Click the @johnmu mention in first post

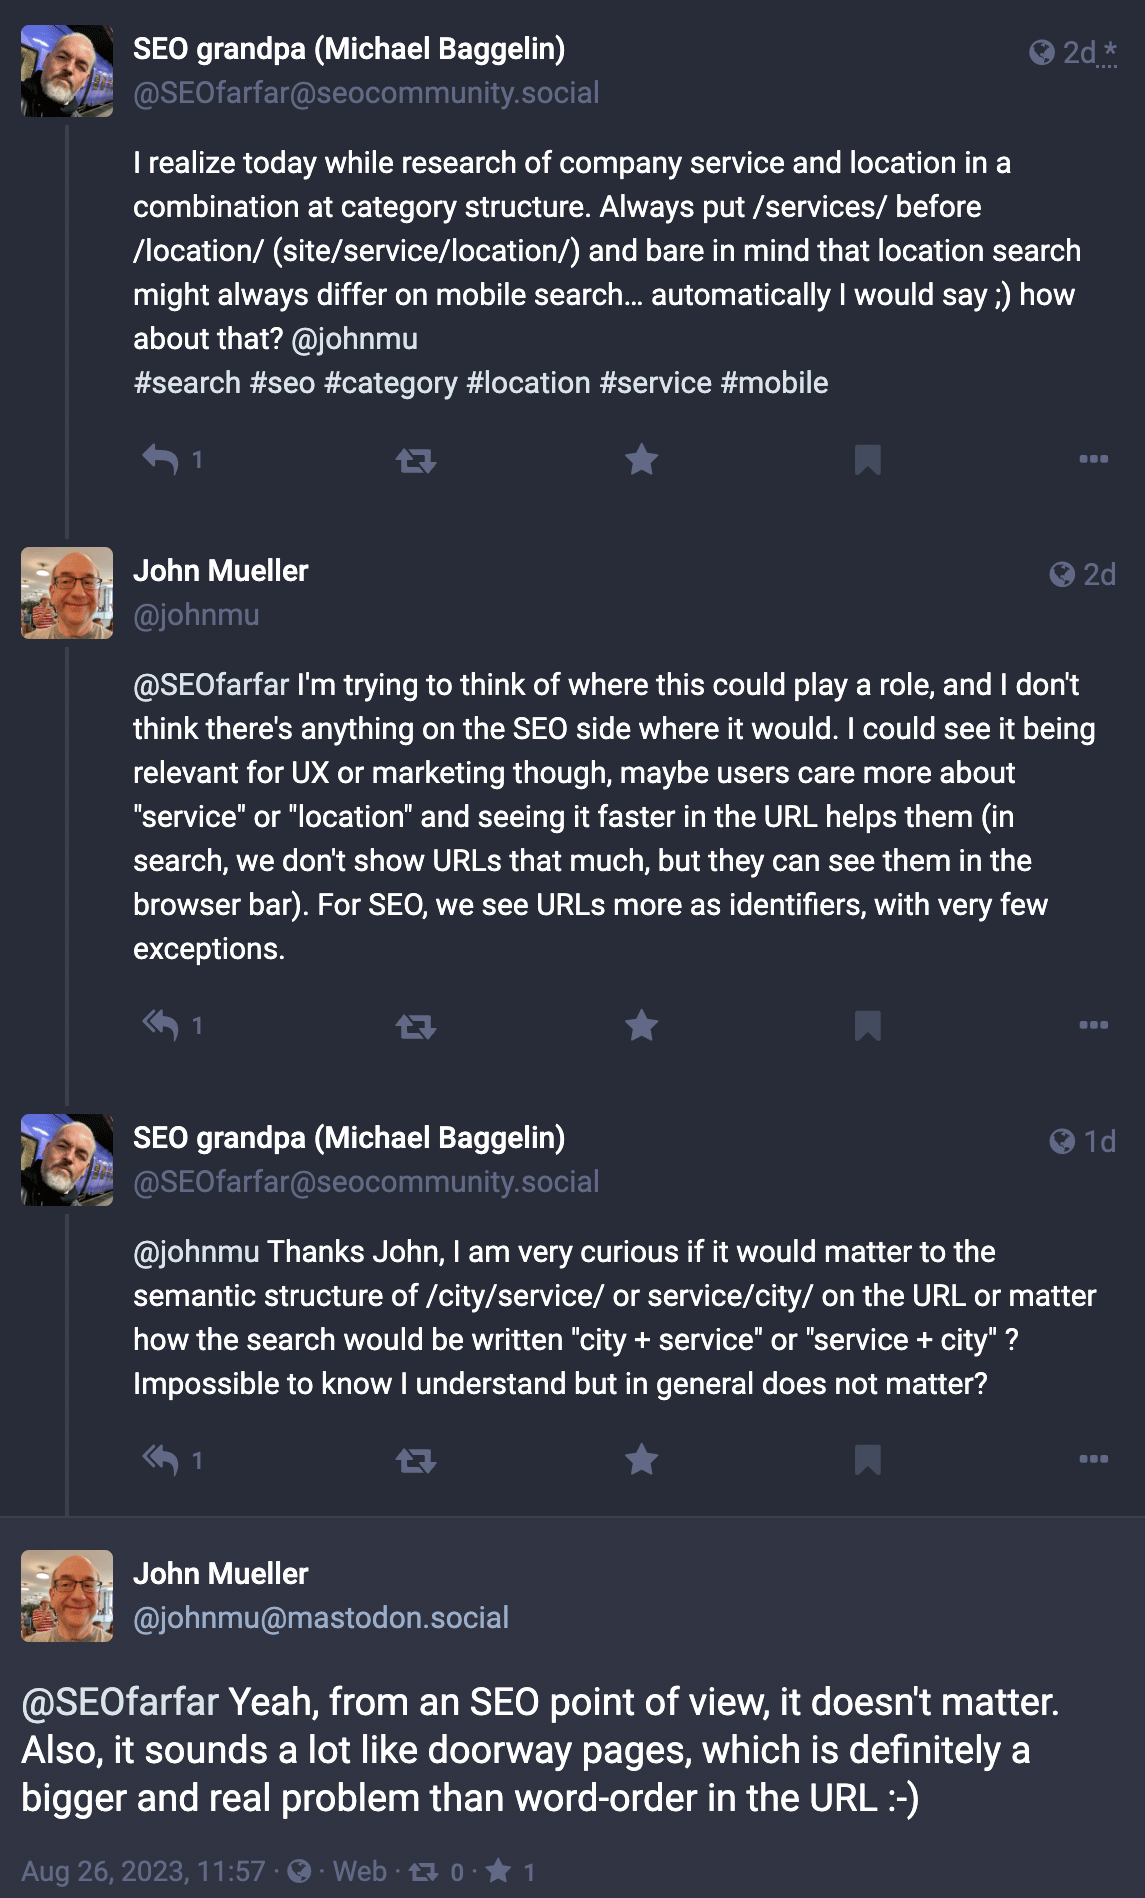click(354, 339)
